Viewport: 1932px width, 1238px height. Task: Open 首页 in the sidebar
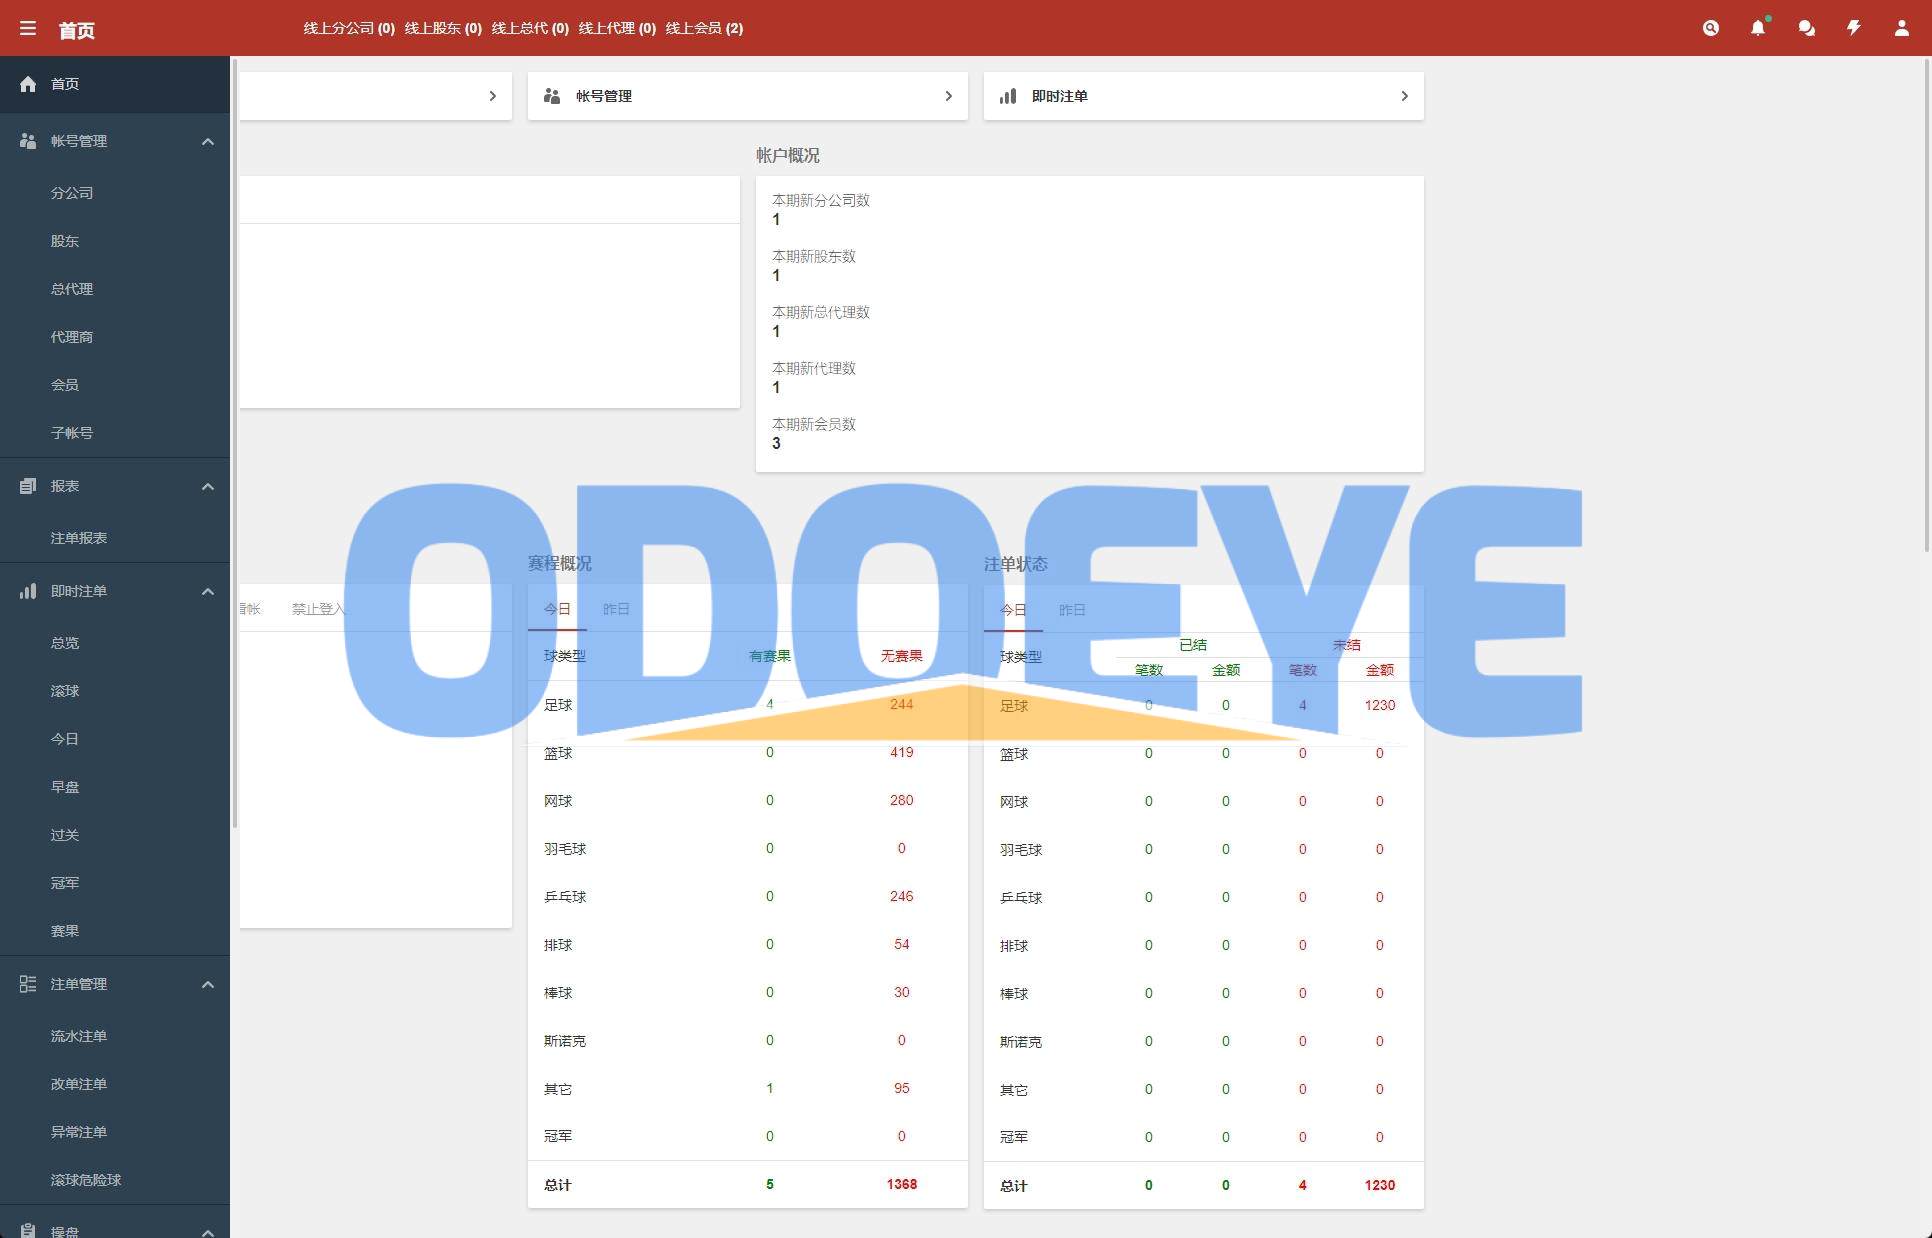coord(115,84)
